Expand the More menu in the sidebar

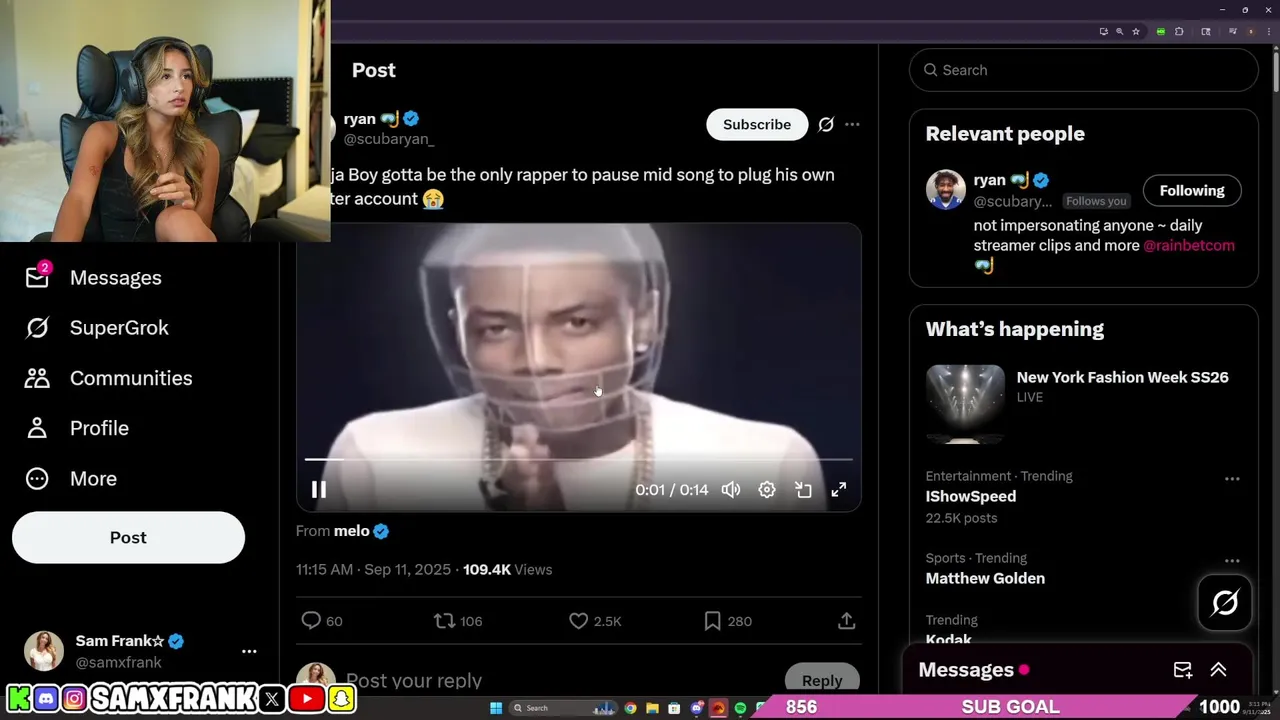[71, 478]
